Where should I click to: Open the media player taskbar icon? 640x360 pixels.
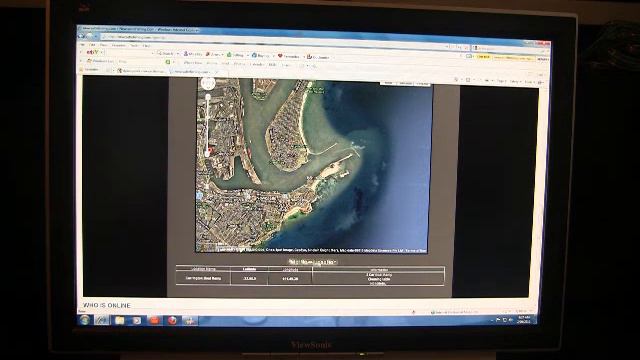136,320
